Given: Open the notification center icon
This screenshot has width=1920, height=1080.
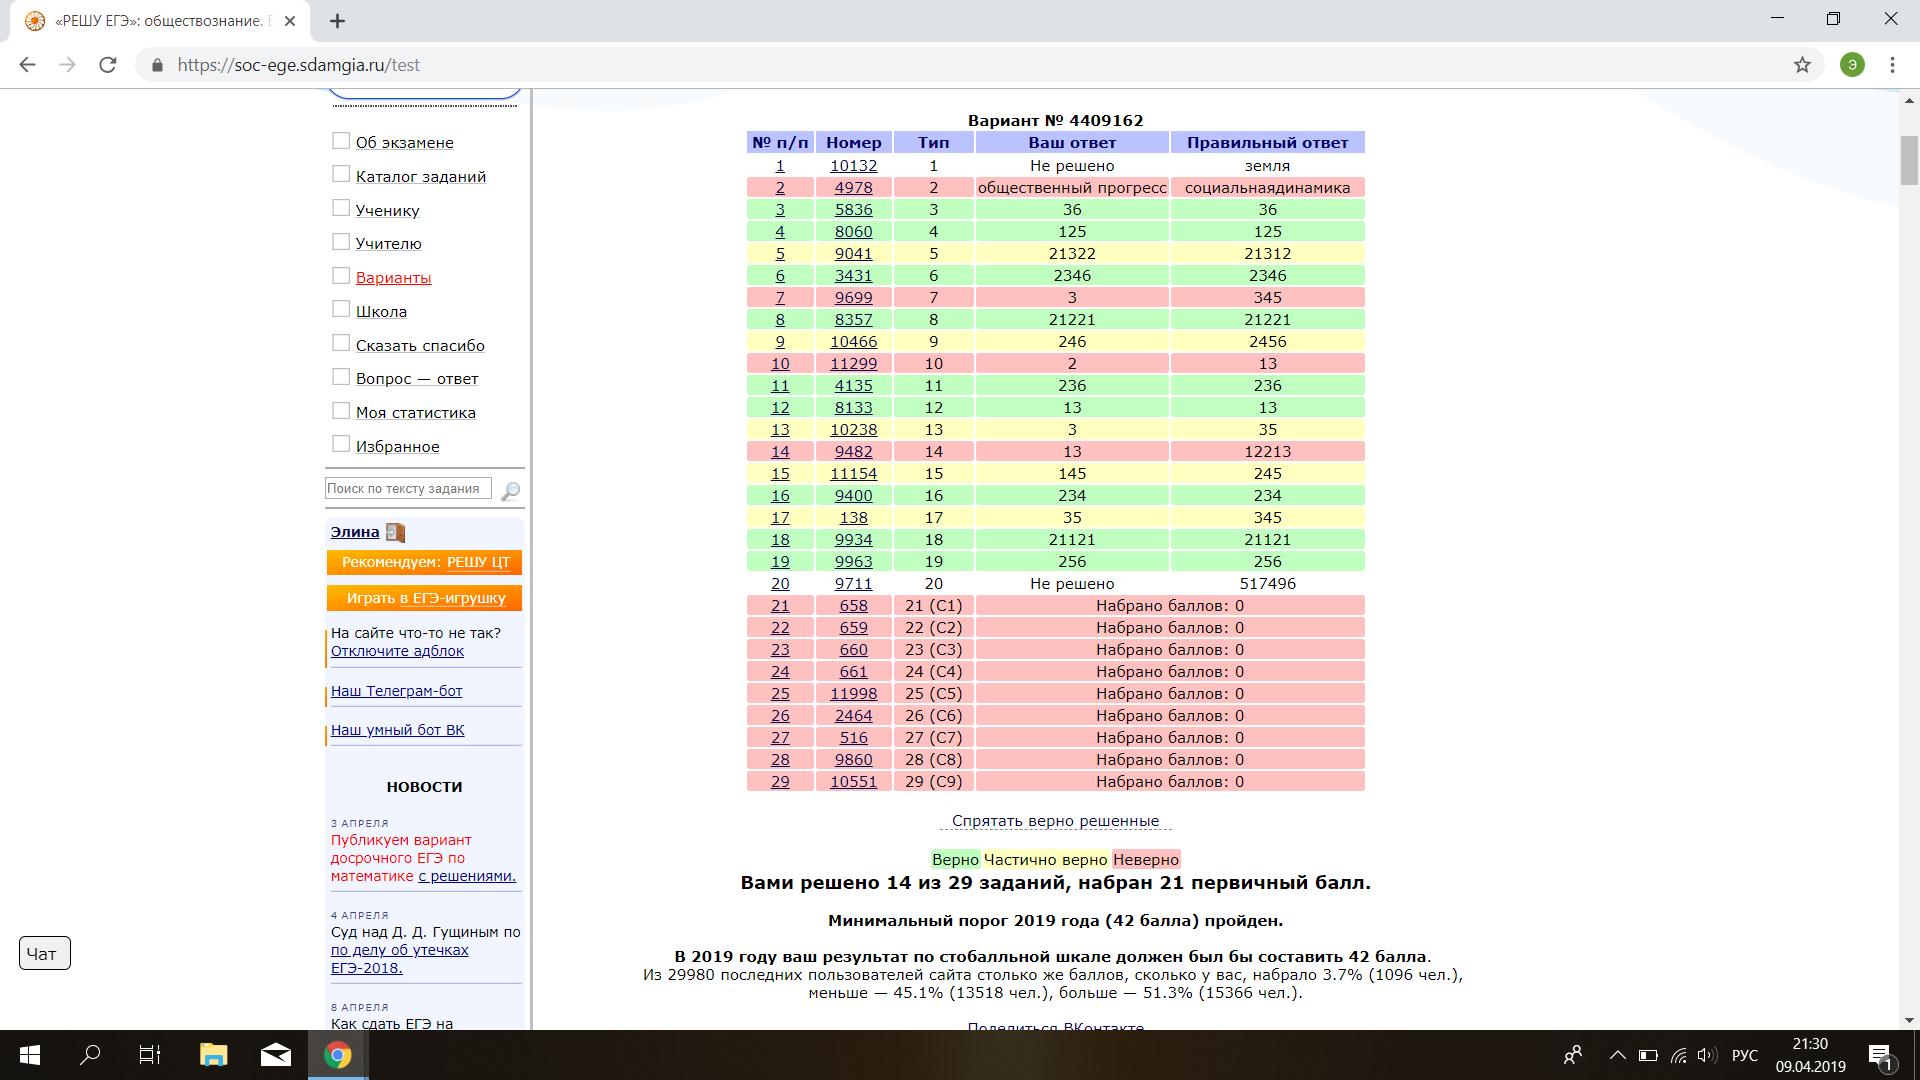Looking at the screenshot, I should point(1881,1056).
